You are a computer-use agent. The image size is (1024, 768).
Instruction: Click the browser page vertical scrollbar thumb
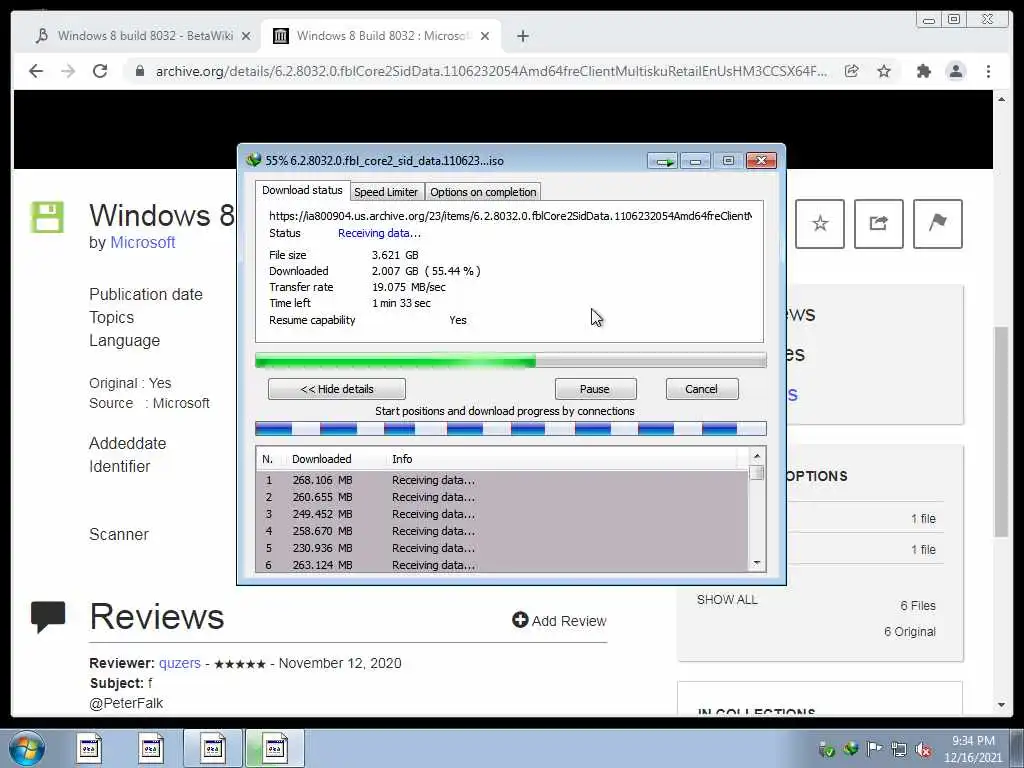(1001, 431)
